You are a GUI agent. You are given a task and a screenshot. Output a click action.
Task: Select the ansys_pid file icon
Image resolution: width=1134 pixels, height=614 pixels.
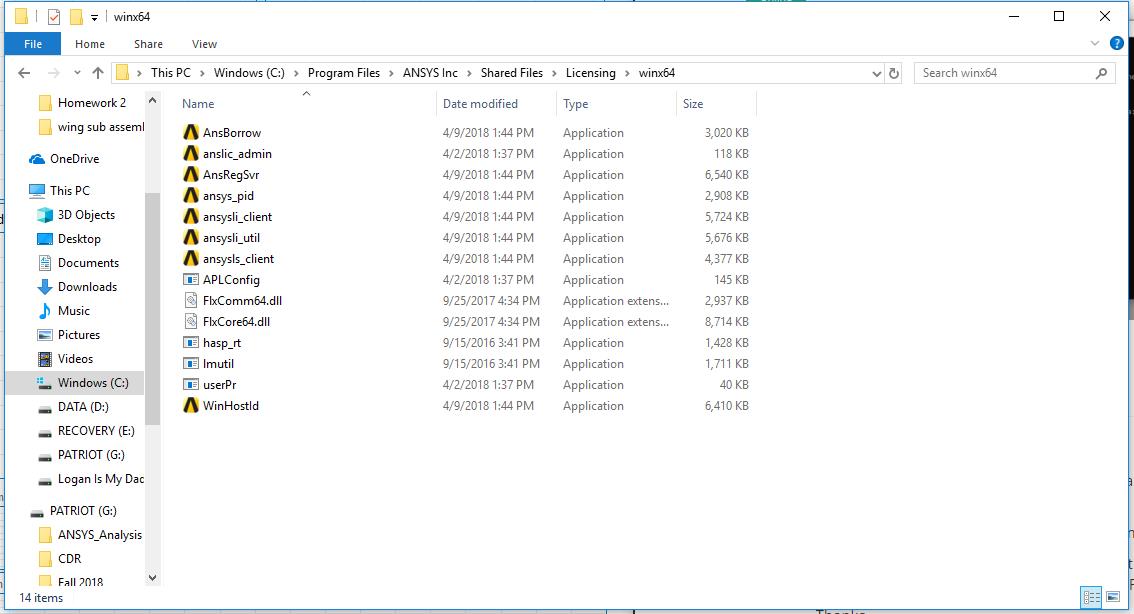[191, 195]
